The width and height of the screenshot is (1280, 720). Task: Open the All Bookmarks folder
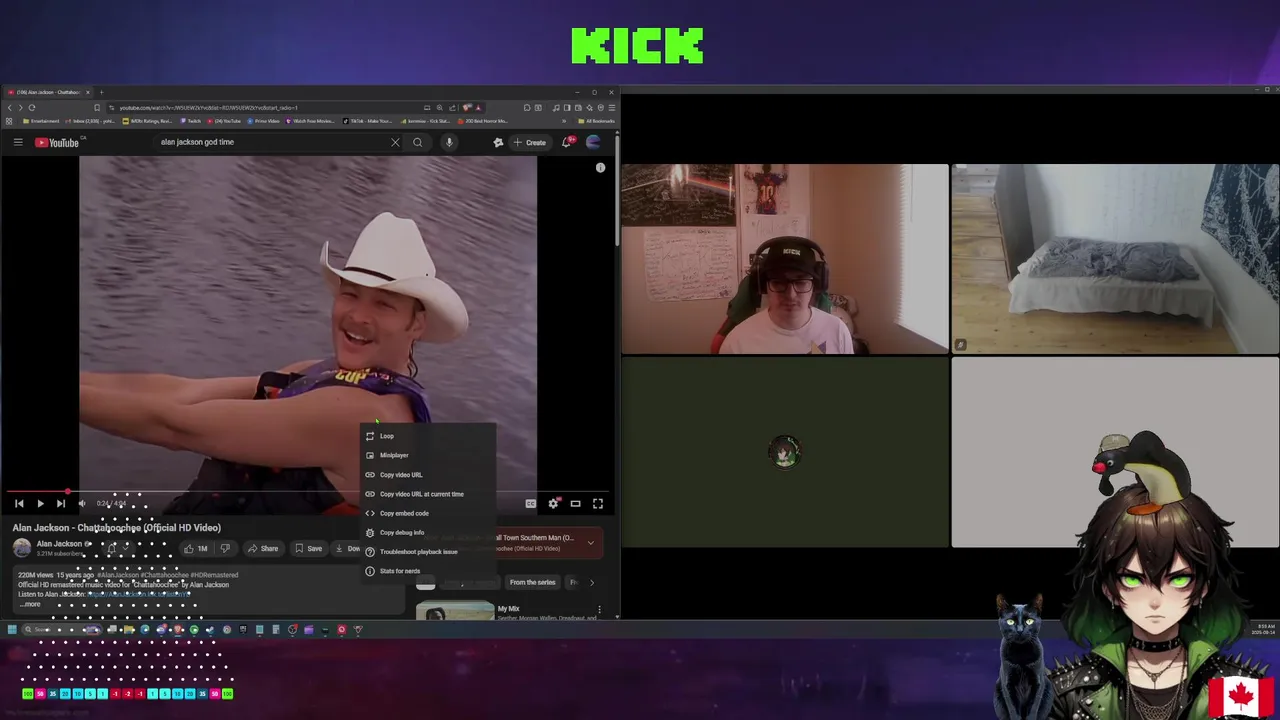click(x=598, y=121)
